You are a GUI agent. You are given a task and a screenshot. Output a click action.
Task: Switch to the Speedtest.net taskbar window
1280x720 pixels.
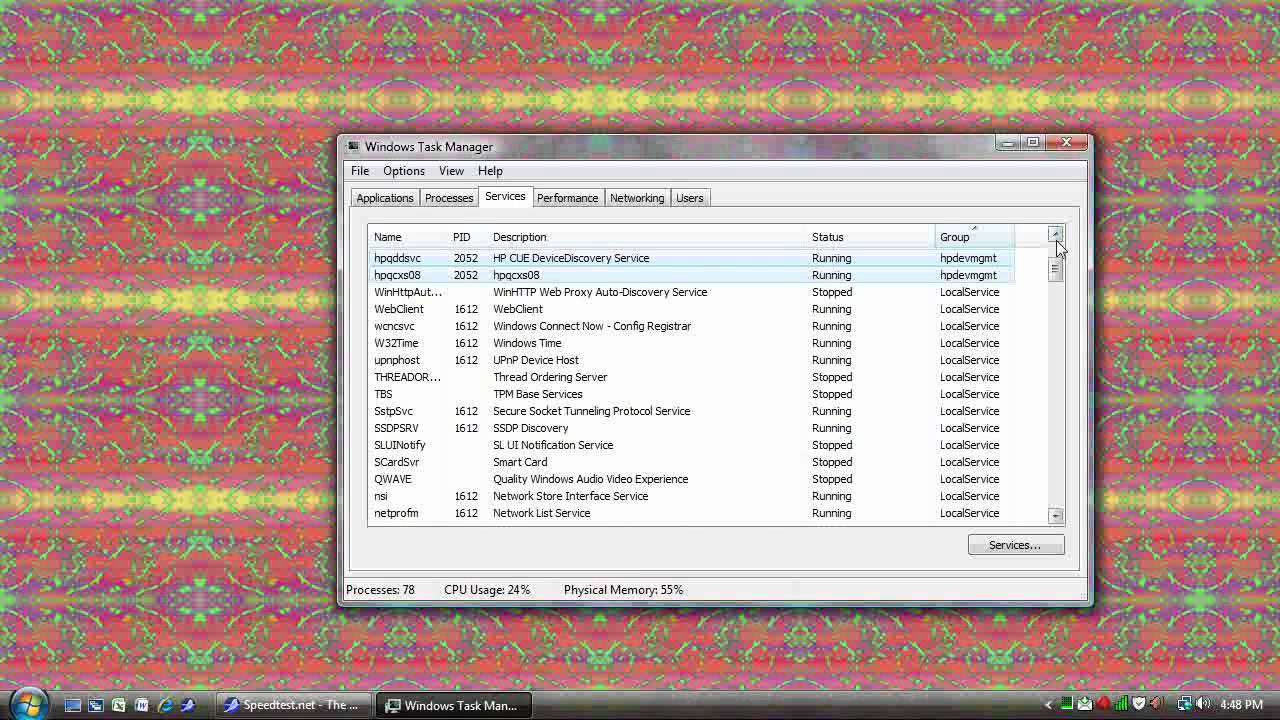tap(295, 705)
